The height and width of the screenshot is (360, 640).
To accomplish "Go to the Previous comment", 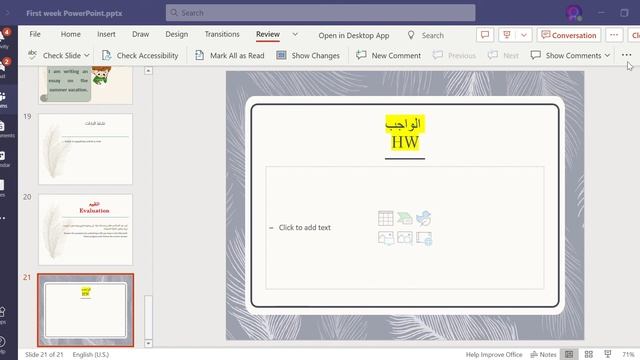I will point(454,55).
